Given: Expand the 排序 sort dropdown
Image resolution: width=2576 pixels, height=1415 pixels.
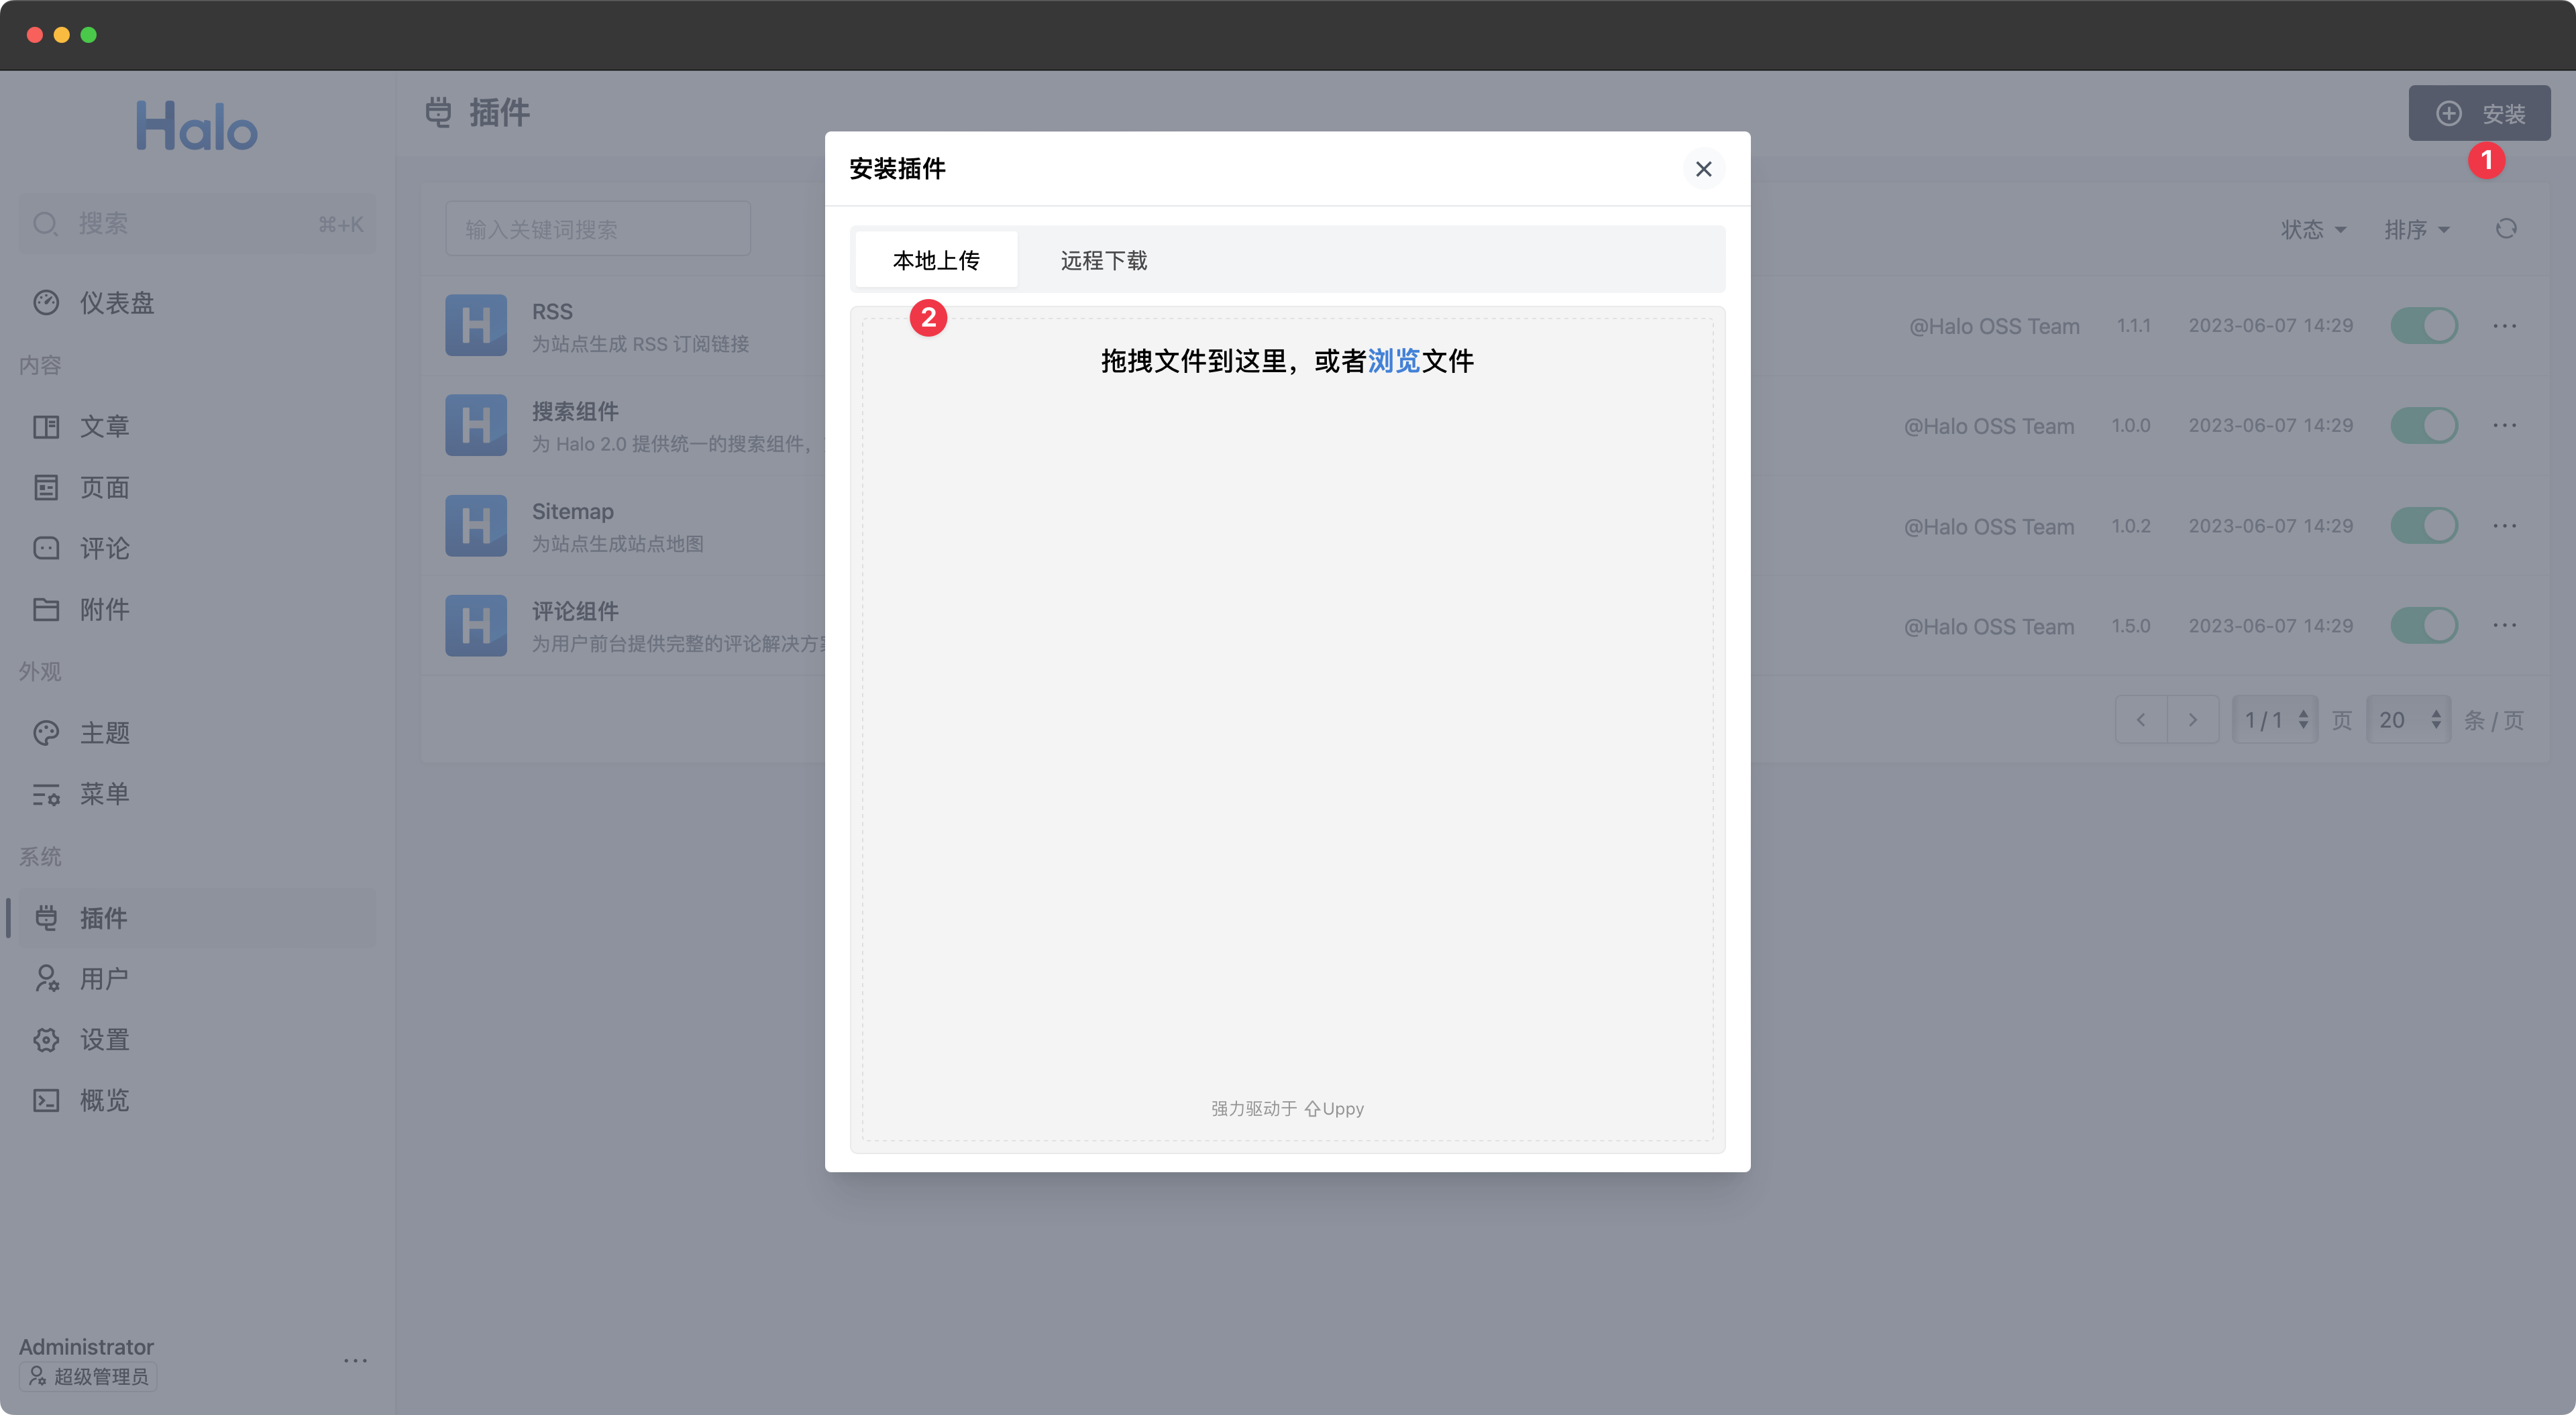Looking at the screenshot, I should tap(2416, 230).
